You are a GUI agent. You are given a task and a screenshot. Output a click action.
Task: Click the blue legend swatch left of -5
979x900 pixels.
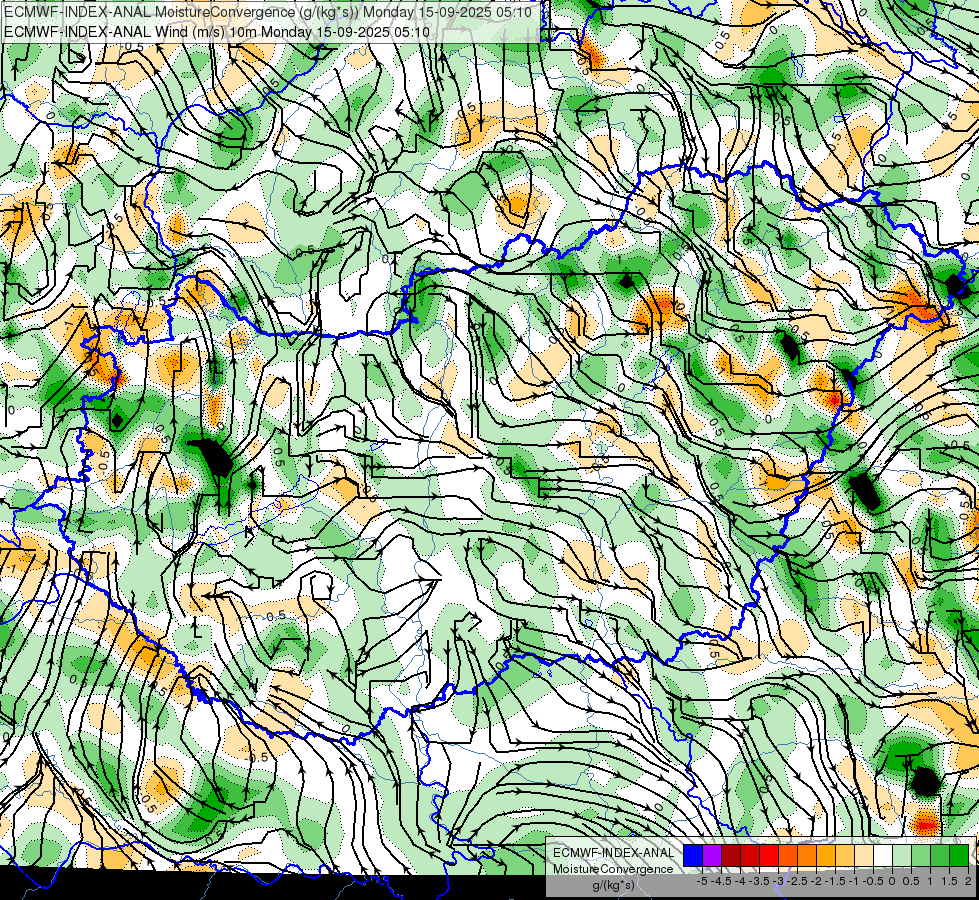693,855
